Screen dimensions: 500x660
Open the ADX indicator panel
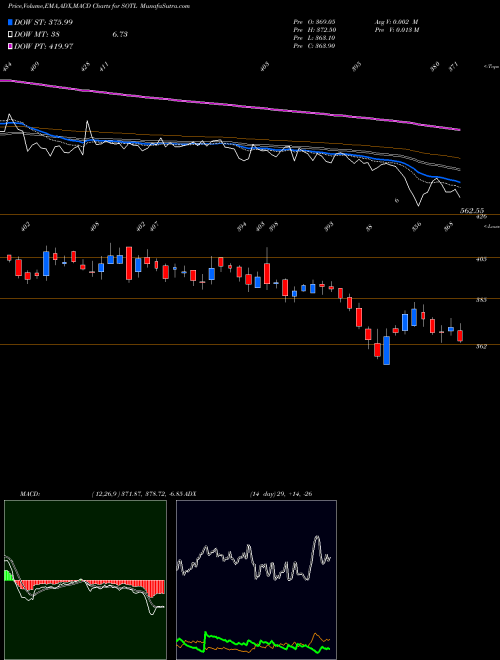tap(256, 580)
